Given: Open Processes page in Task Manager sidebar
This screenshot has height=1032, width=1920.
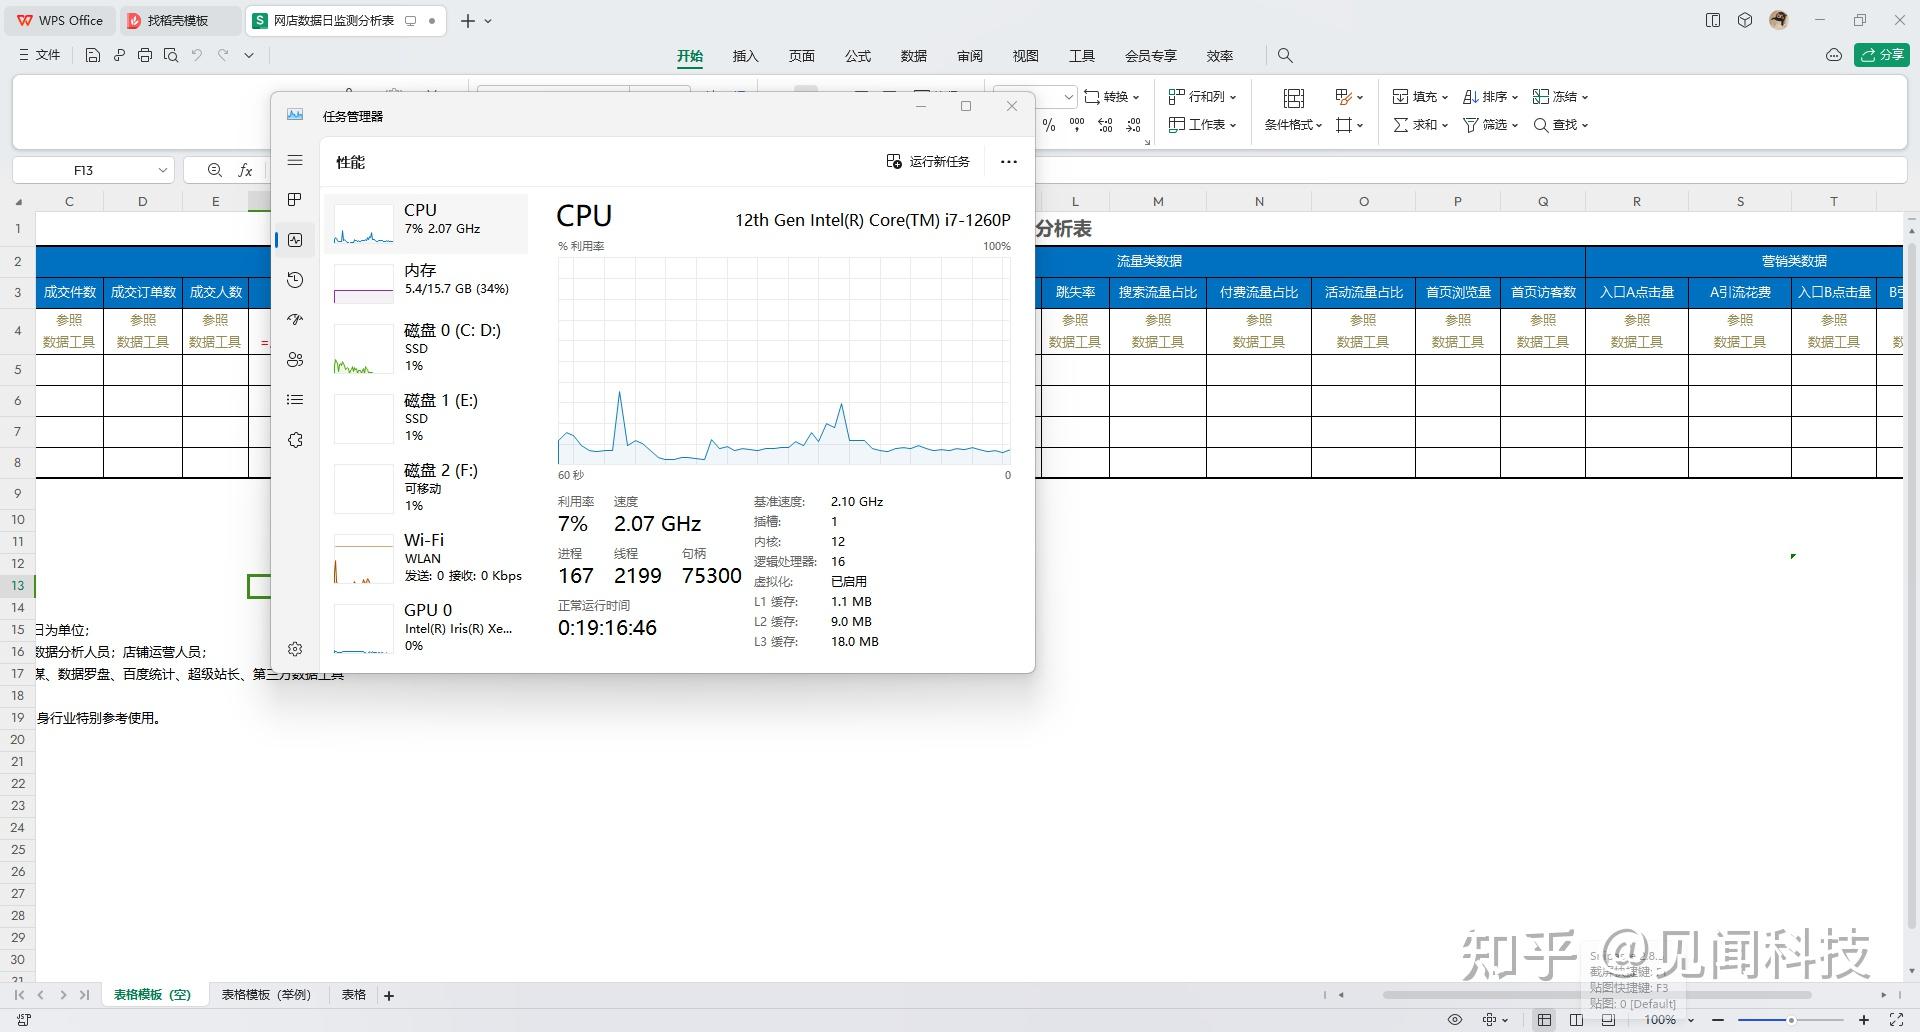Looking at the screenshot, I should 294,200.
